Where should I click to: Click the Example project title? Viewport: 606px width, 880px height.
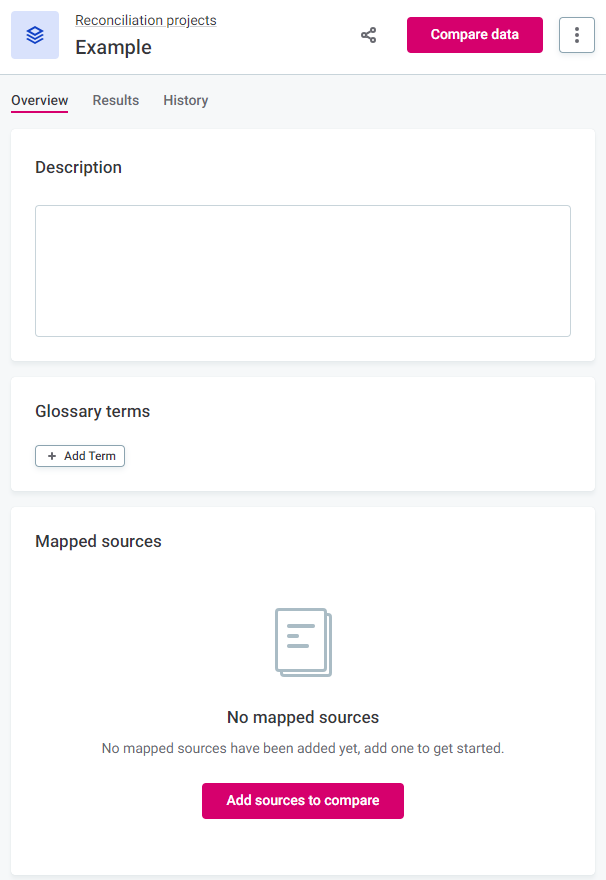(x=114, y=47)
